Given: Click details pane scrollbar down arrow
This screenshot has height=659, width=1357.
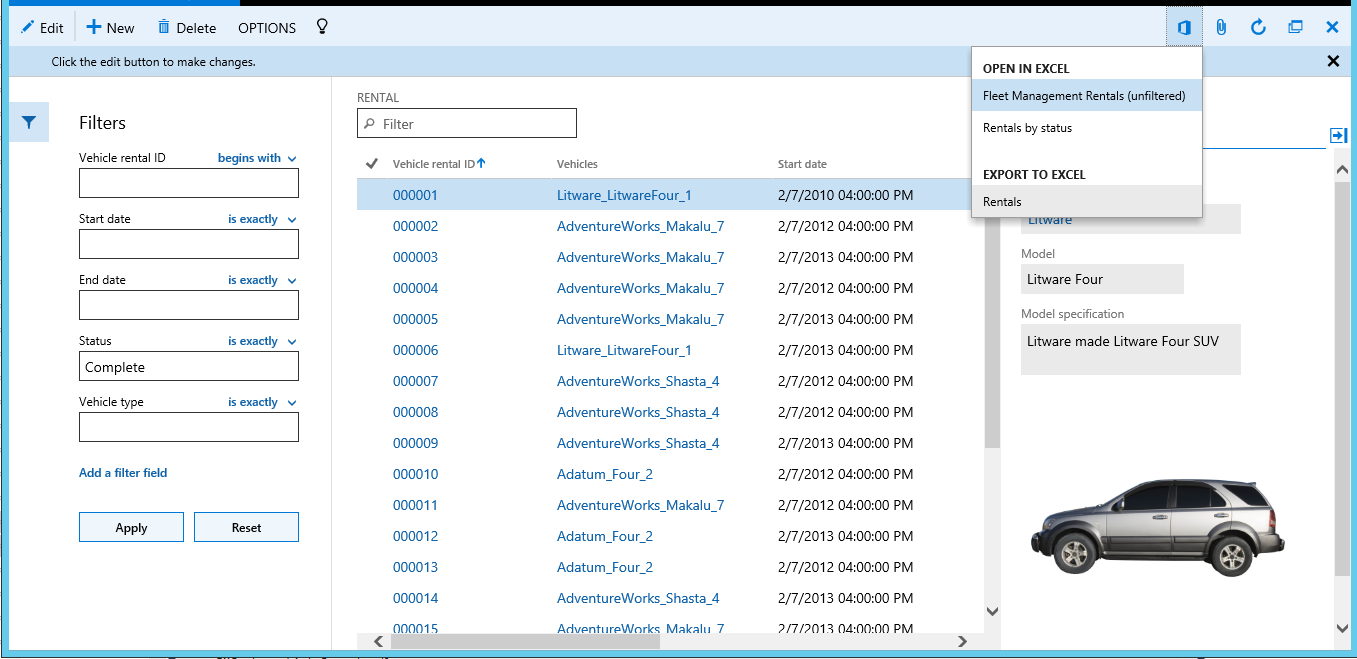Looking at the screenshot, I should pos(1342,628).
